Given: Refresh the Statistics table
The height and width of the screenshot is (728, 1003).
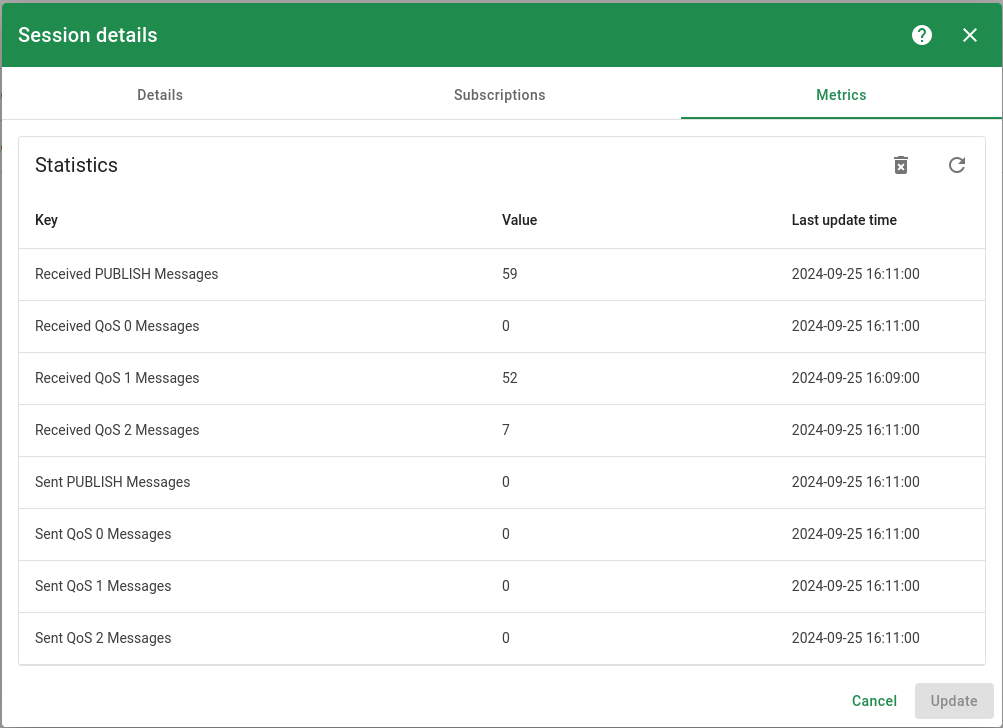Looking at the screenshot, I should coord(957,165).
